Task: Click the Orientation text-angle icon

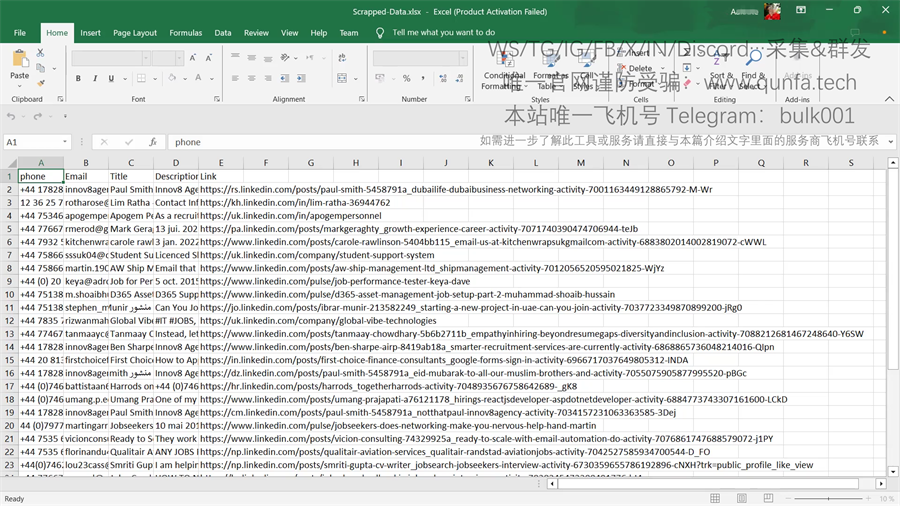Action: tap(285, 57)
